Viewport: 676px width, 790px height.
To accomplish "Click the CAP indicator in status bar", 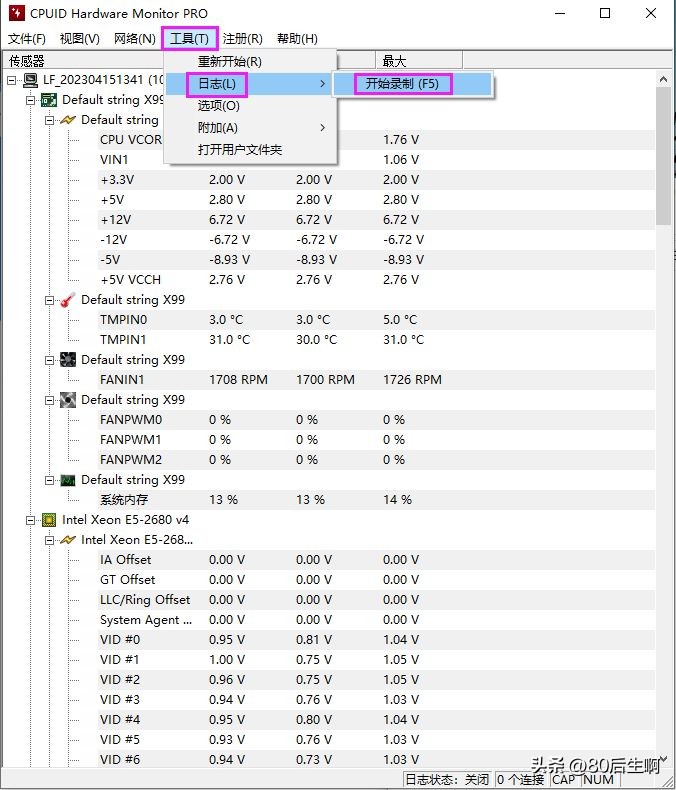I will point(565,779).
